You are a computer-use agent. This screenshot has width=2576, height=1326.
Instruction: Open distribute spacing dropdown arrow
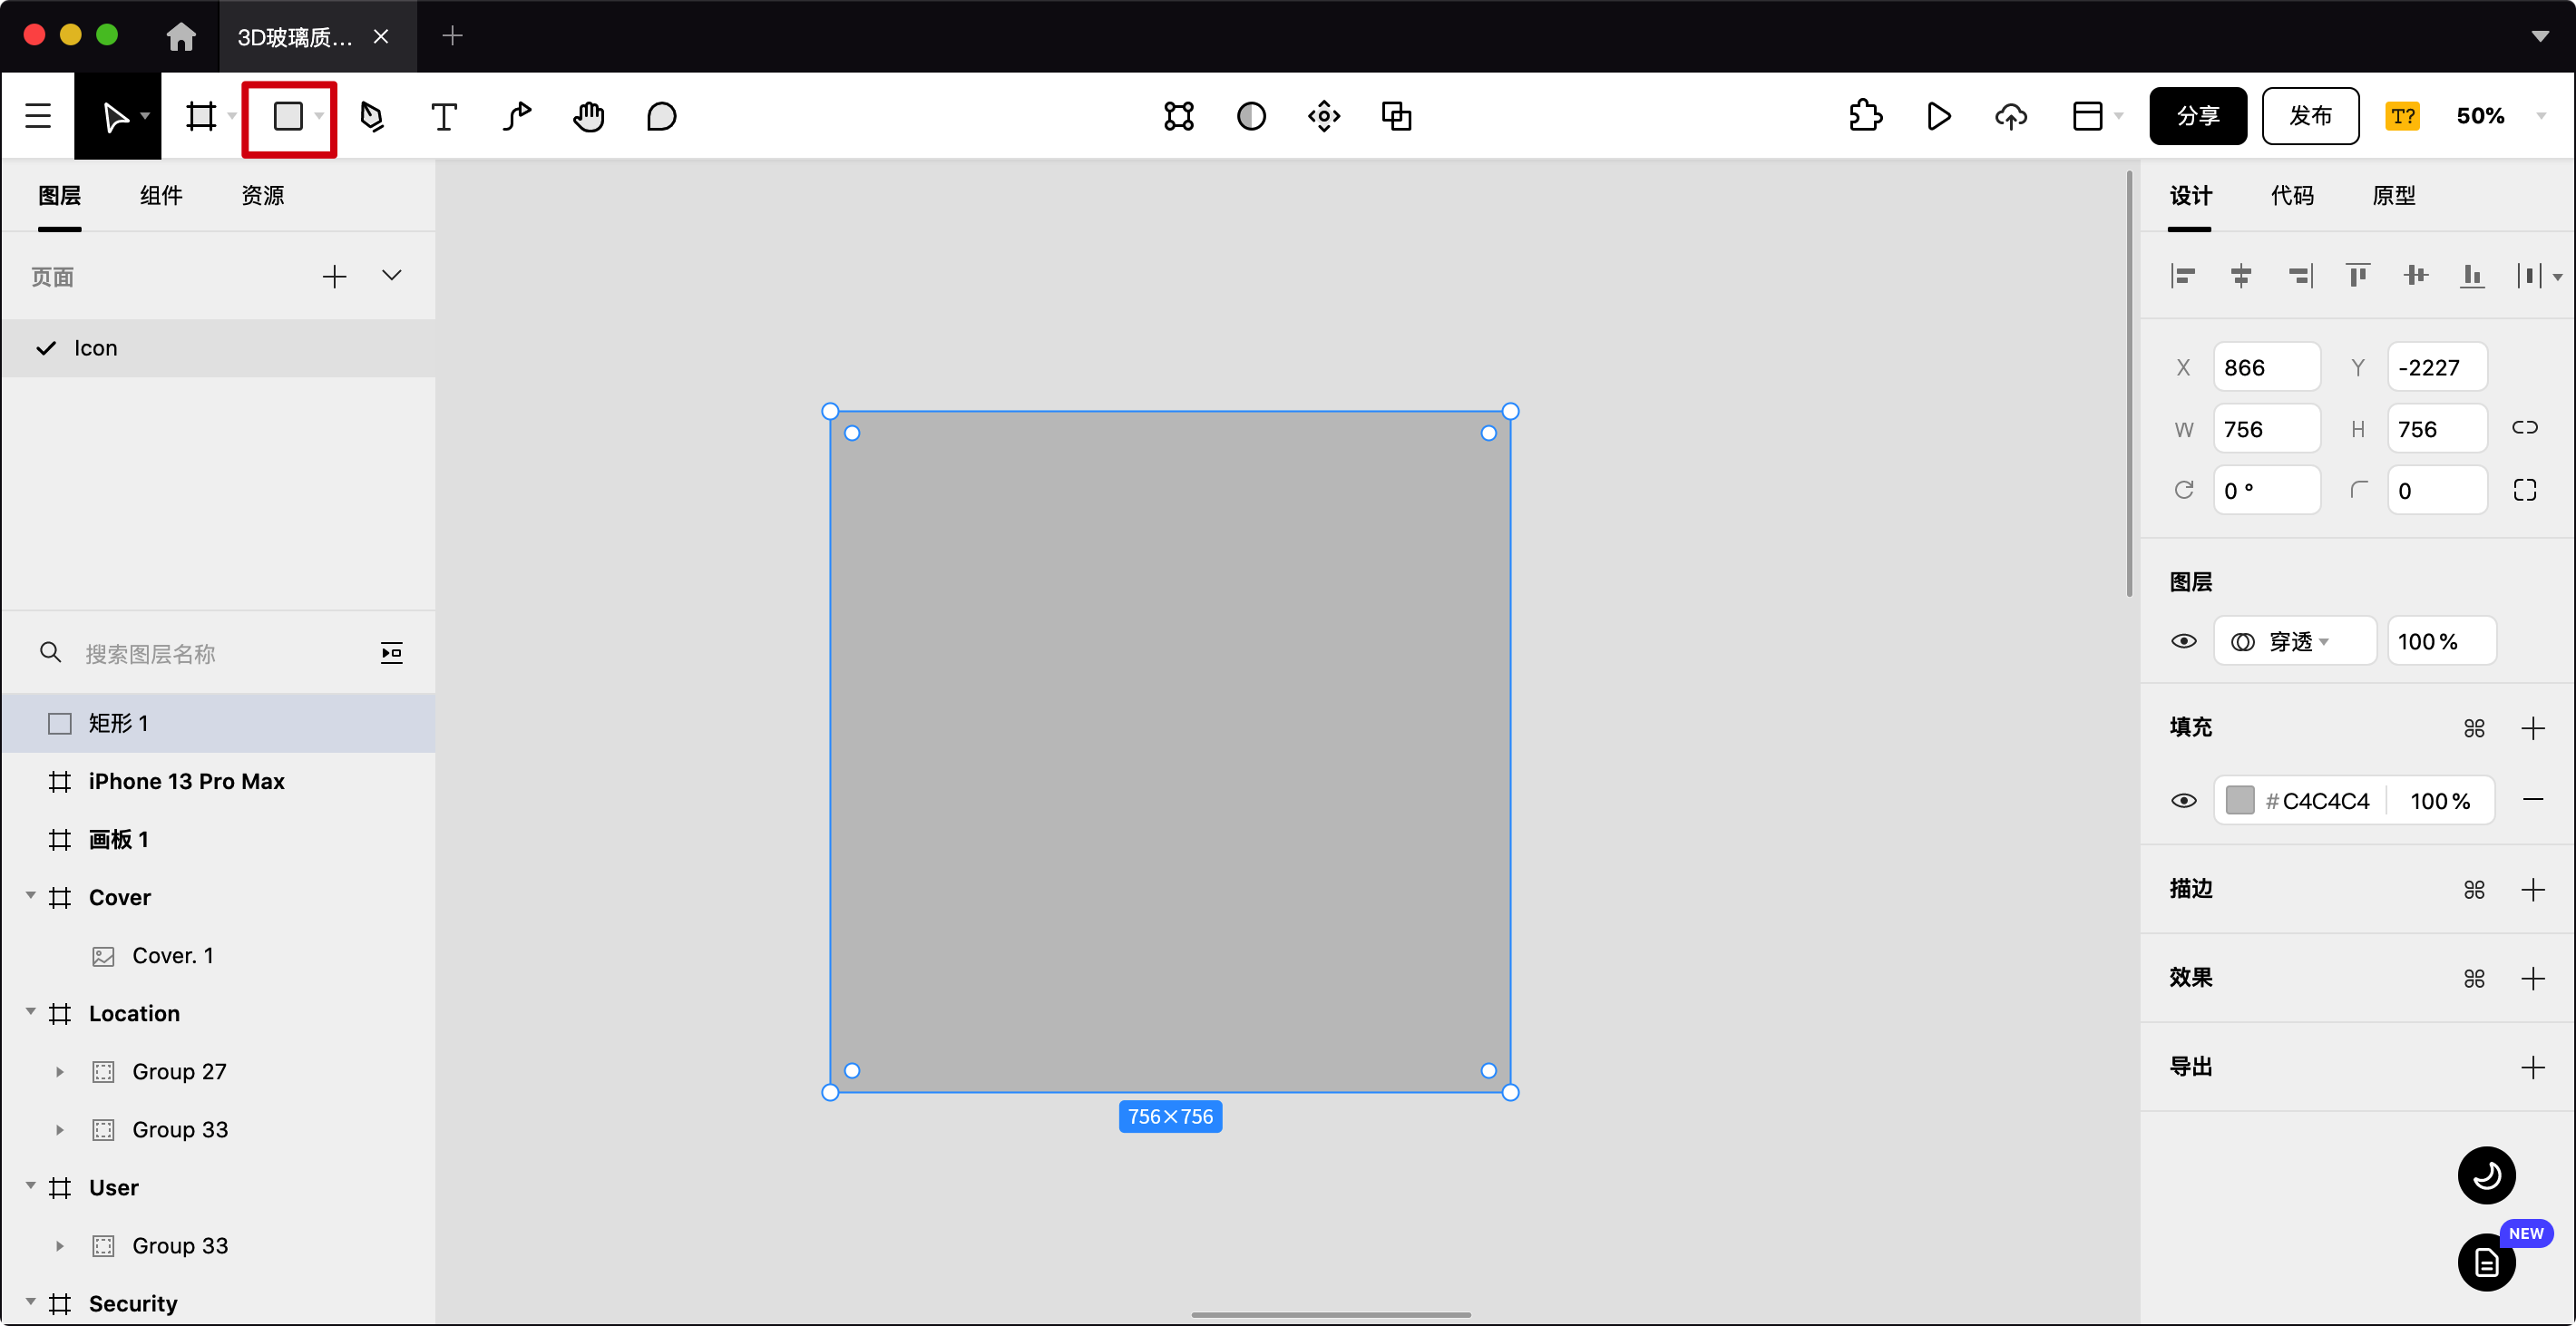click(x=2557, y=277)
